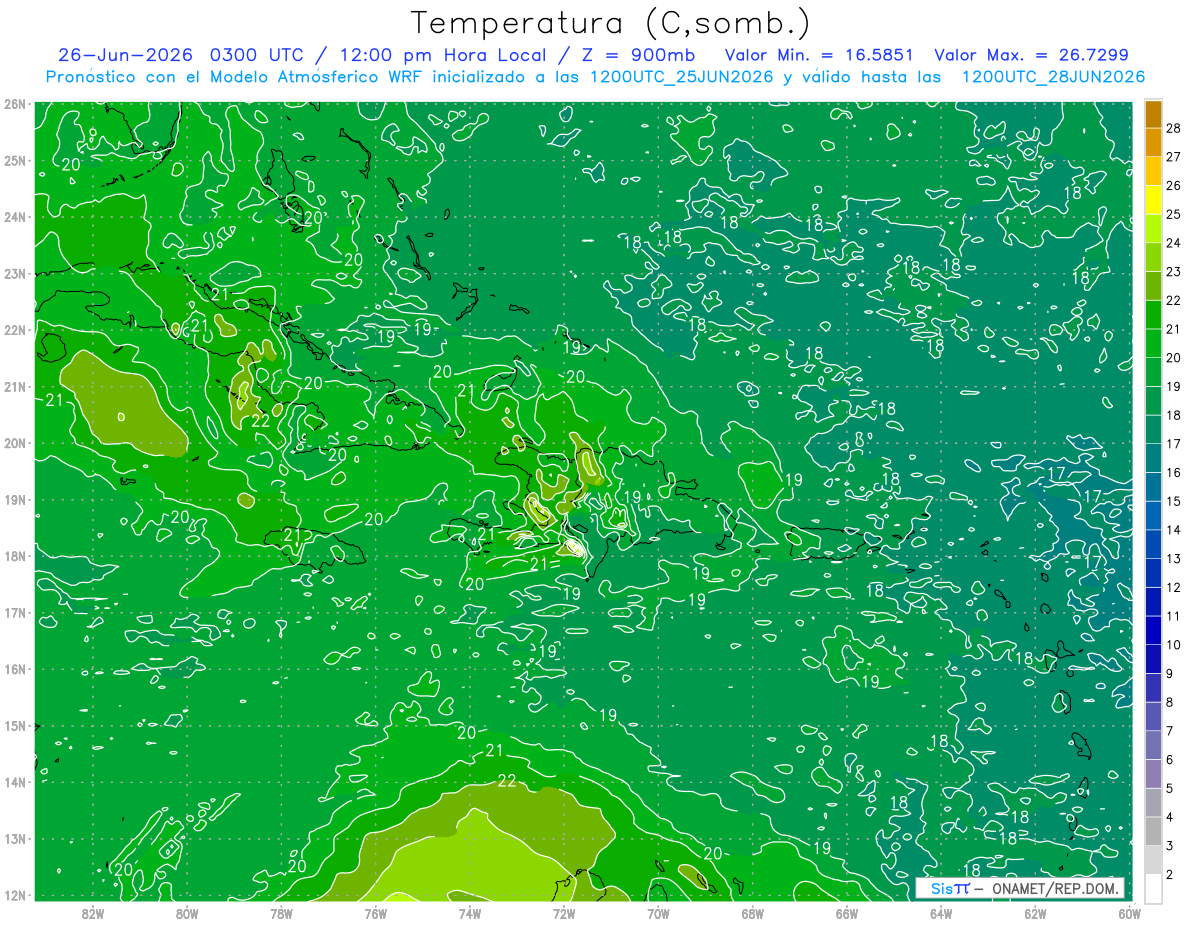Click the "21" label on the color scale
The image size is (1200, 927).
[1173, 330]
